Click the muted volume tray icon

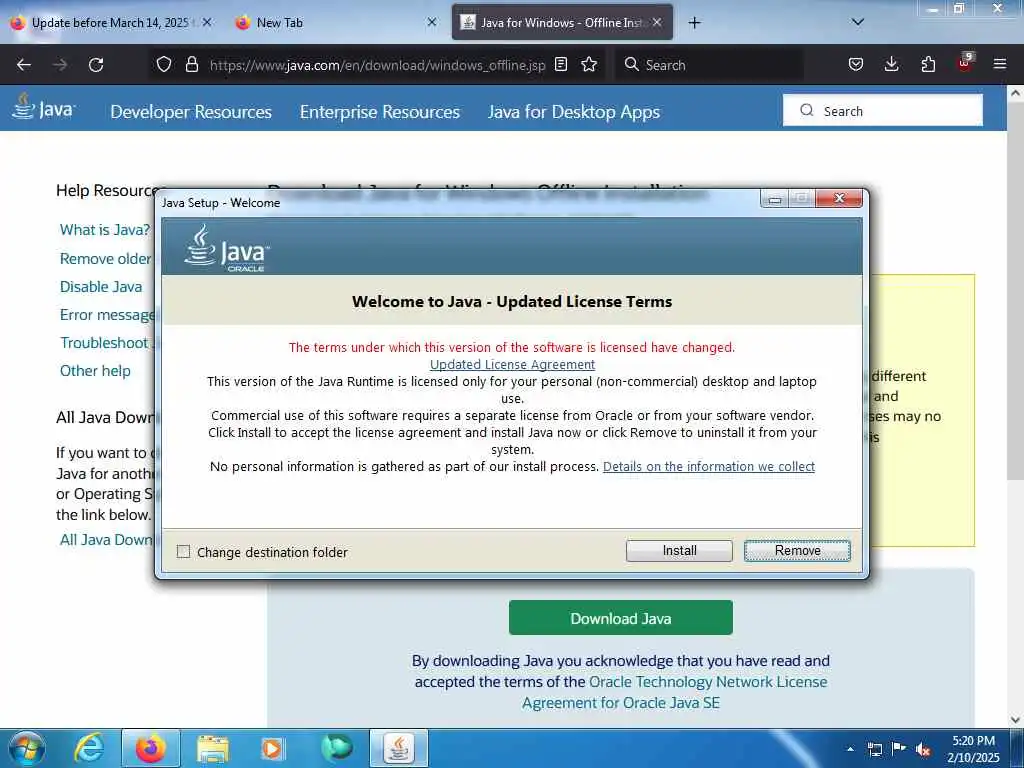[x=923, y=749]
